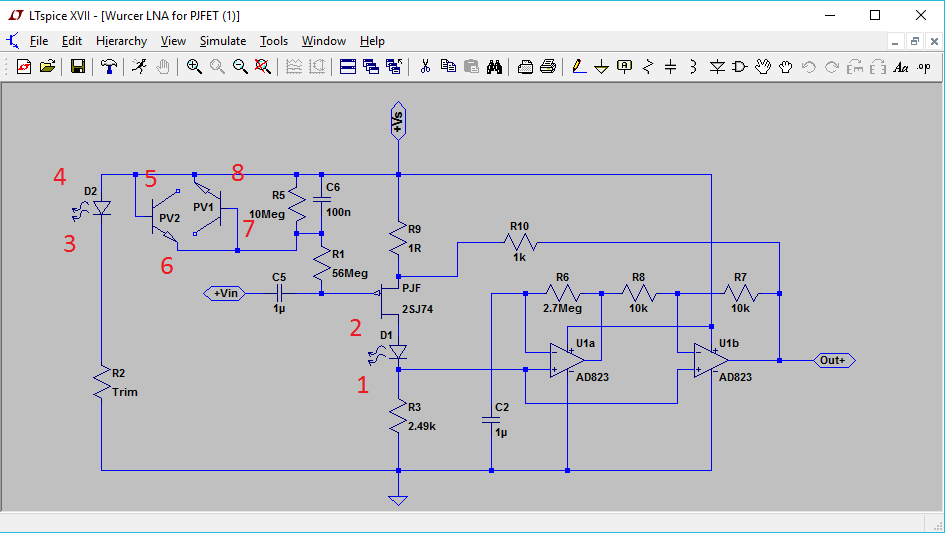The image size is (945, 533).
Task: Click the R1 56Meg value
Action: pyautogui.click(x=350, y=273)
